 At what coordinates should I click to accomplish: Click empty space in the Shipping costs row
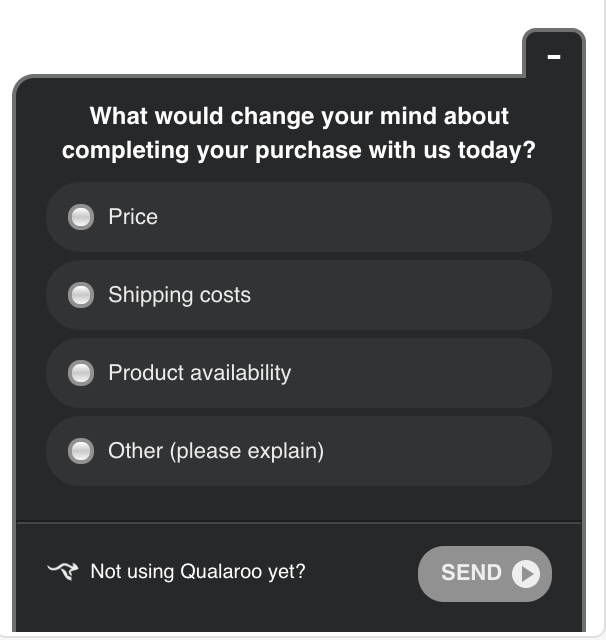400,295
